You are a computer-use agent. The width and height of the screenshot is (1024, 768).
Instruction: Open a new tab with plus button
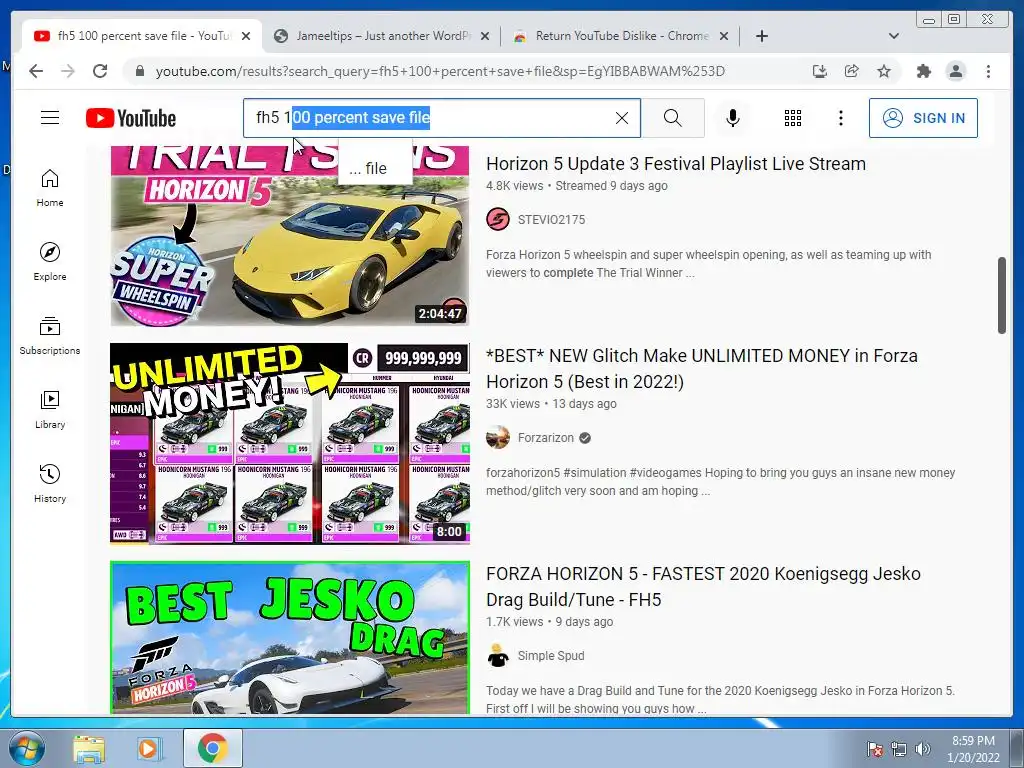761,36
